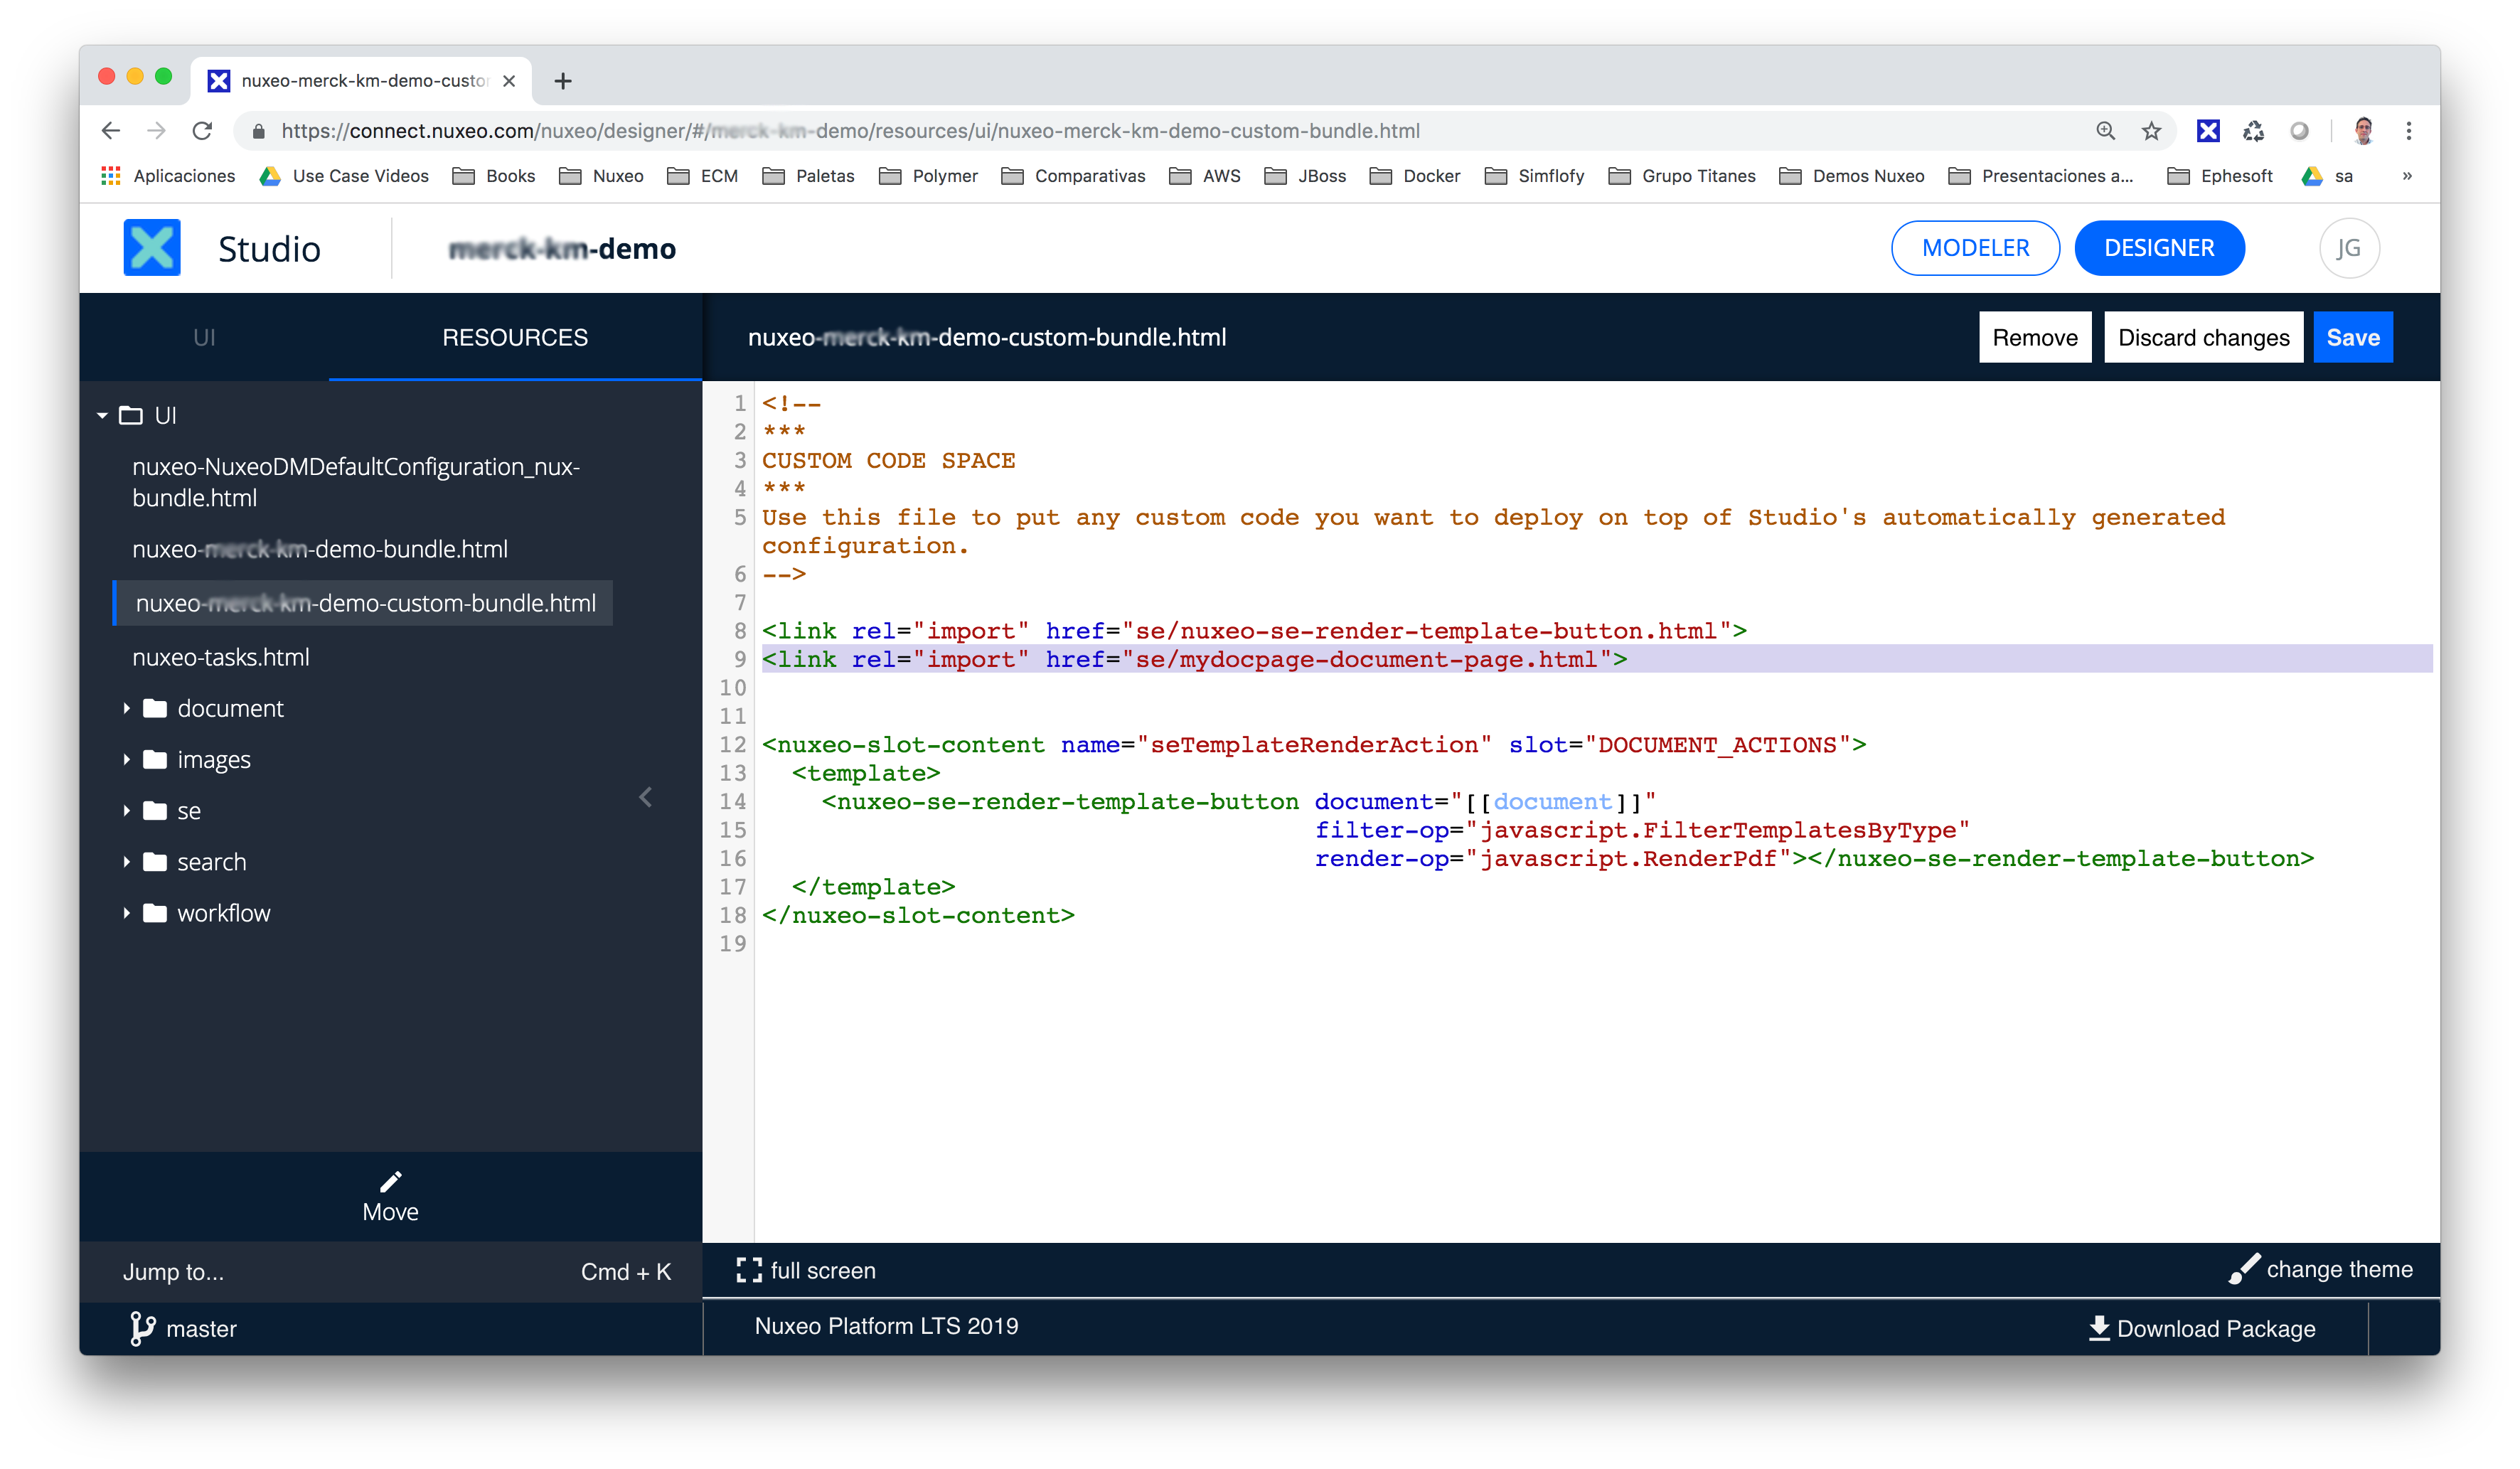
Task: Bookmark this page with the star icon
Action: pyautogui.click(x=2151, y=131)
